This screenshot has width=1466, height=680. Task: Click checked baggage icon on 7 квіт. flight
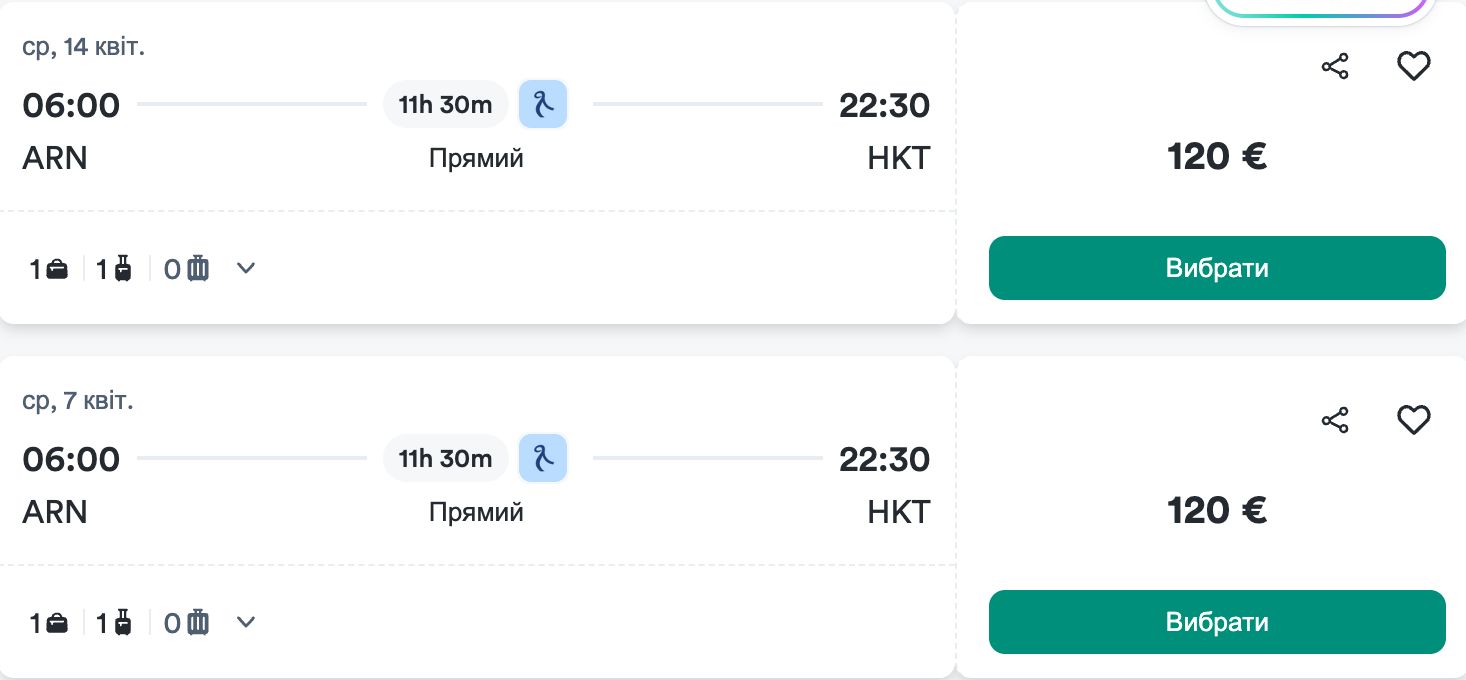click(198, 623)
